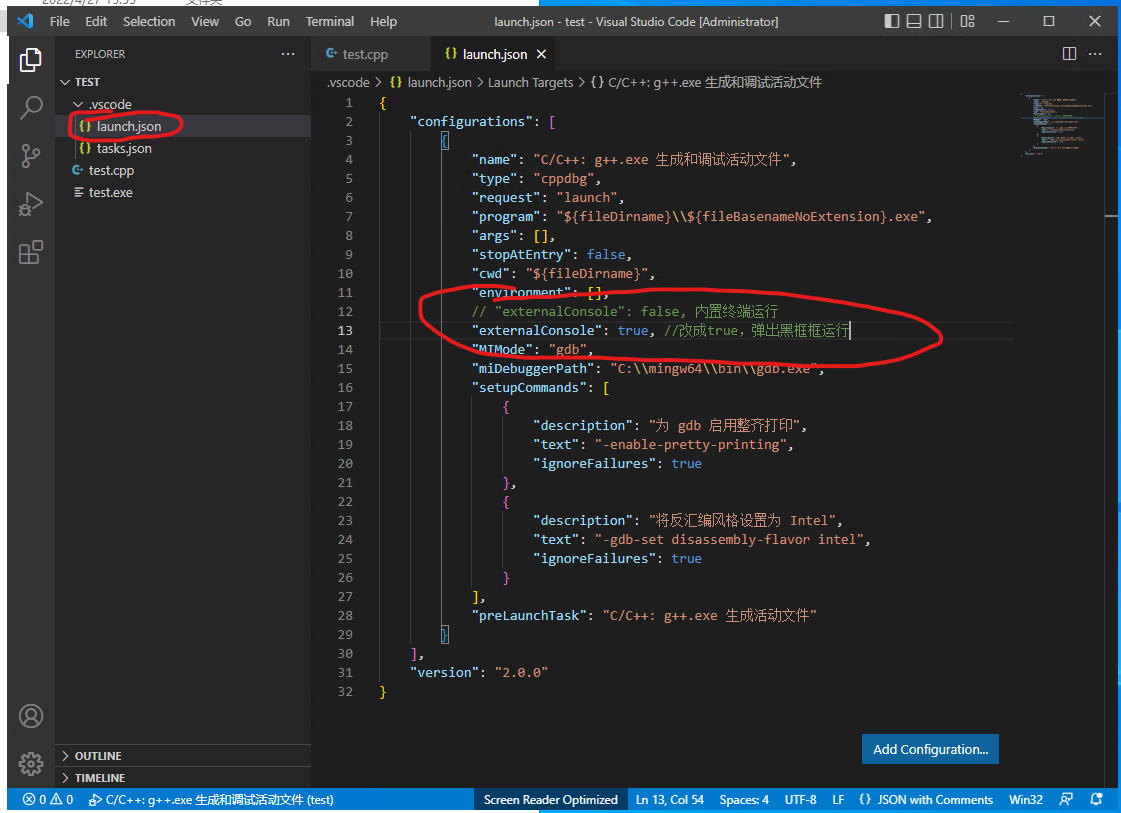Click the Split Editor icon
Screen dimensions: 1121x813
pos(1069,54)
